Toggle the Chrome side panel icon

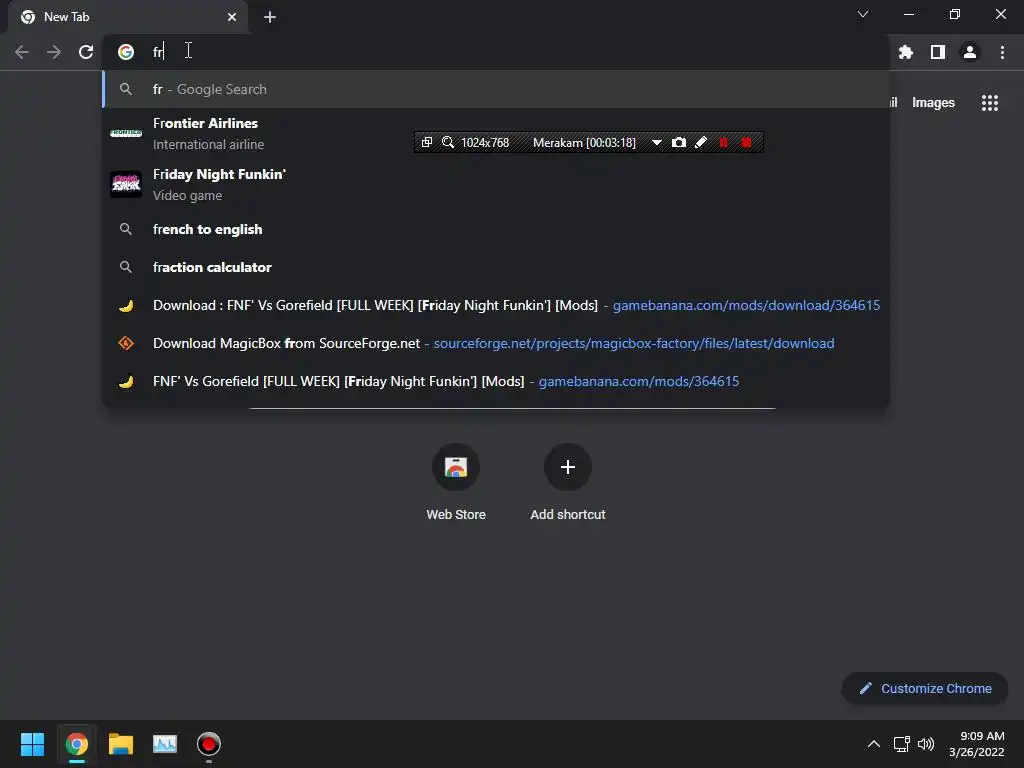click(938, 52)
